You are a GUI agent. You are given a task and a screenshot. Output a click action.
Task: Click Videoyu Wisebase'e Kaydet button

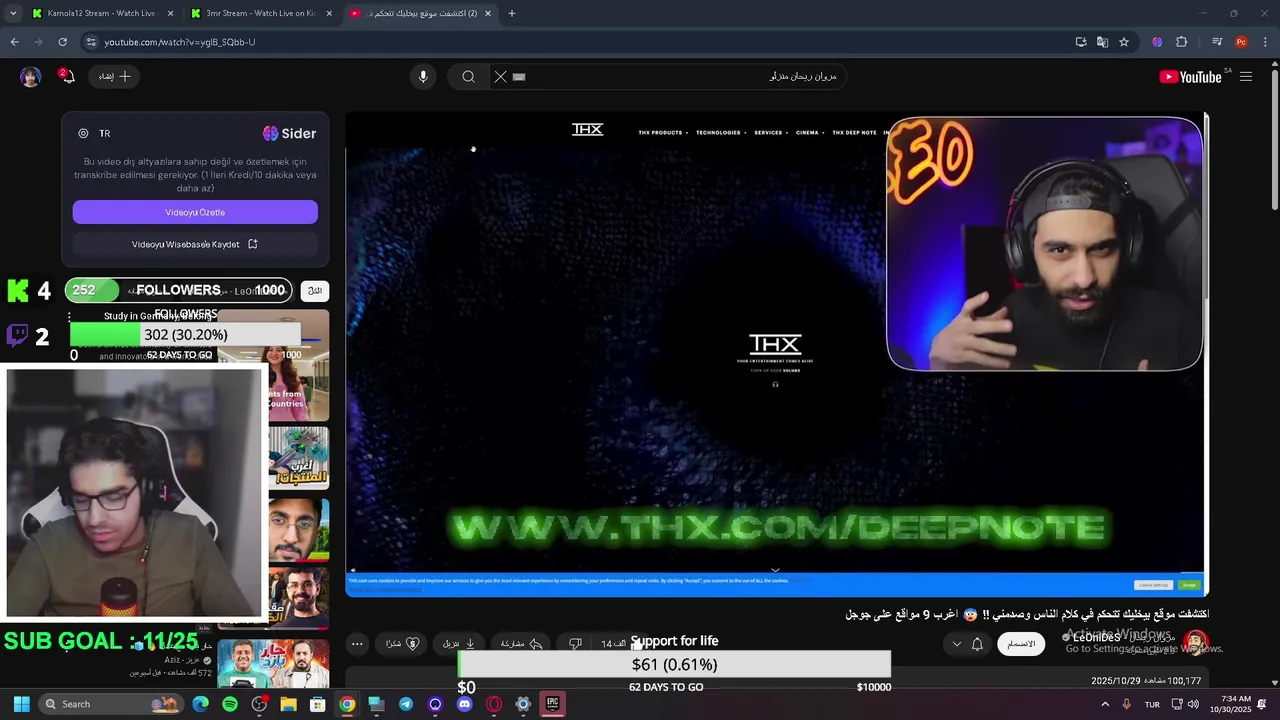click(x=195, y=244)
